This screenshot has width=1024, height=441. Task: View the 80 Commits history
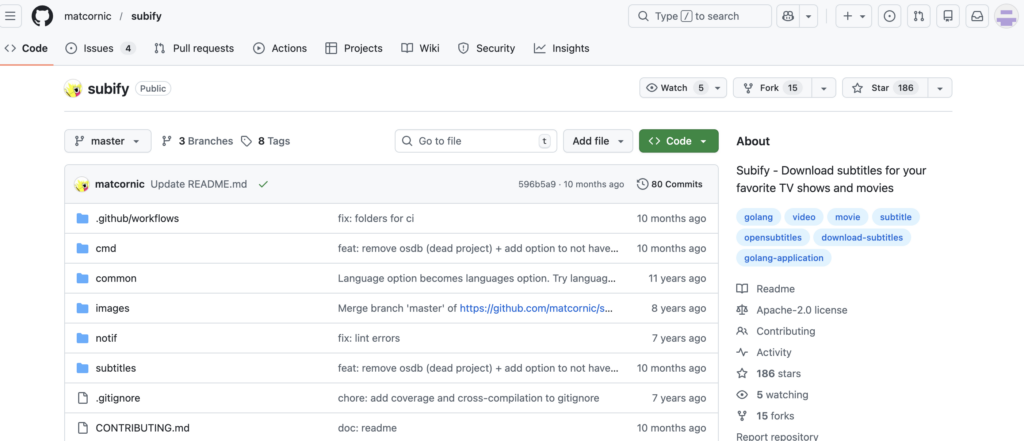[x=669, y=184]
